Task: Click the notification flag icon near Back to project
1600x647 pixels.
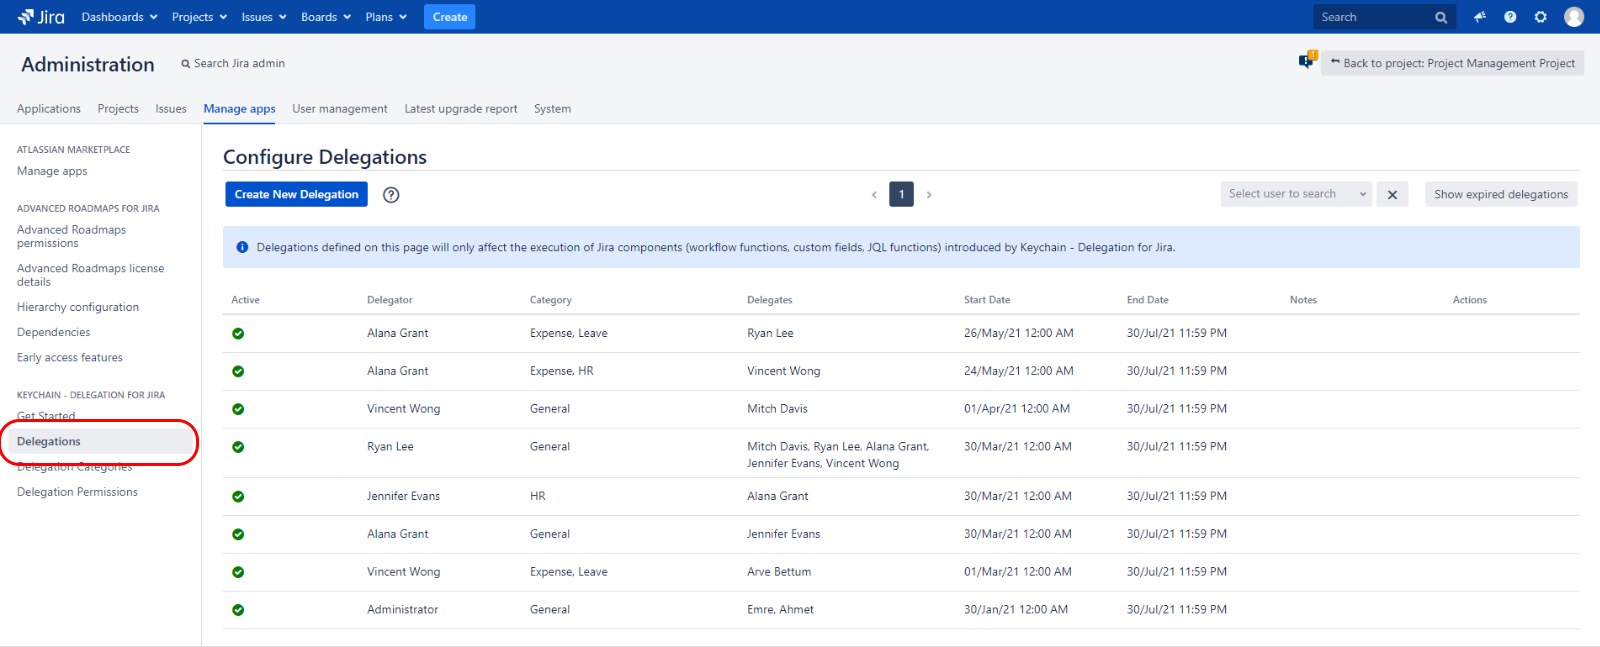Action: pos(1306,62)
